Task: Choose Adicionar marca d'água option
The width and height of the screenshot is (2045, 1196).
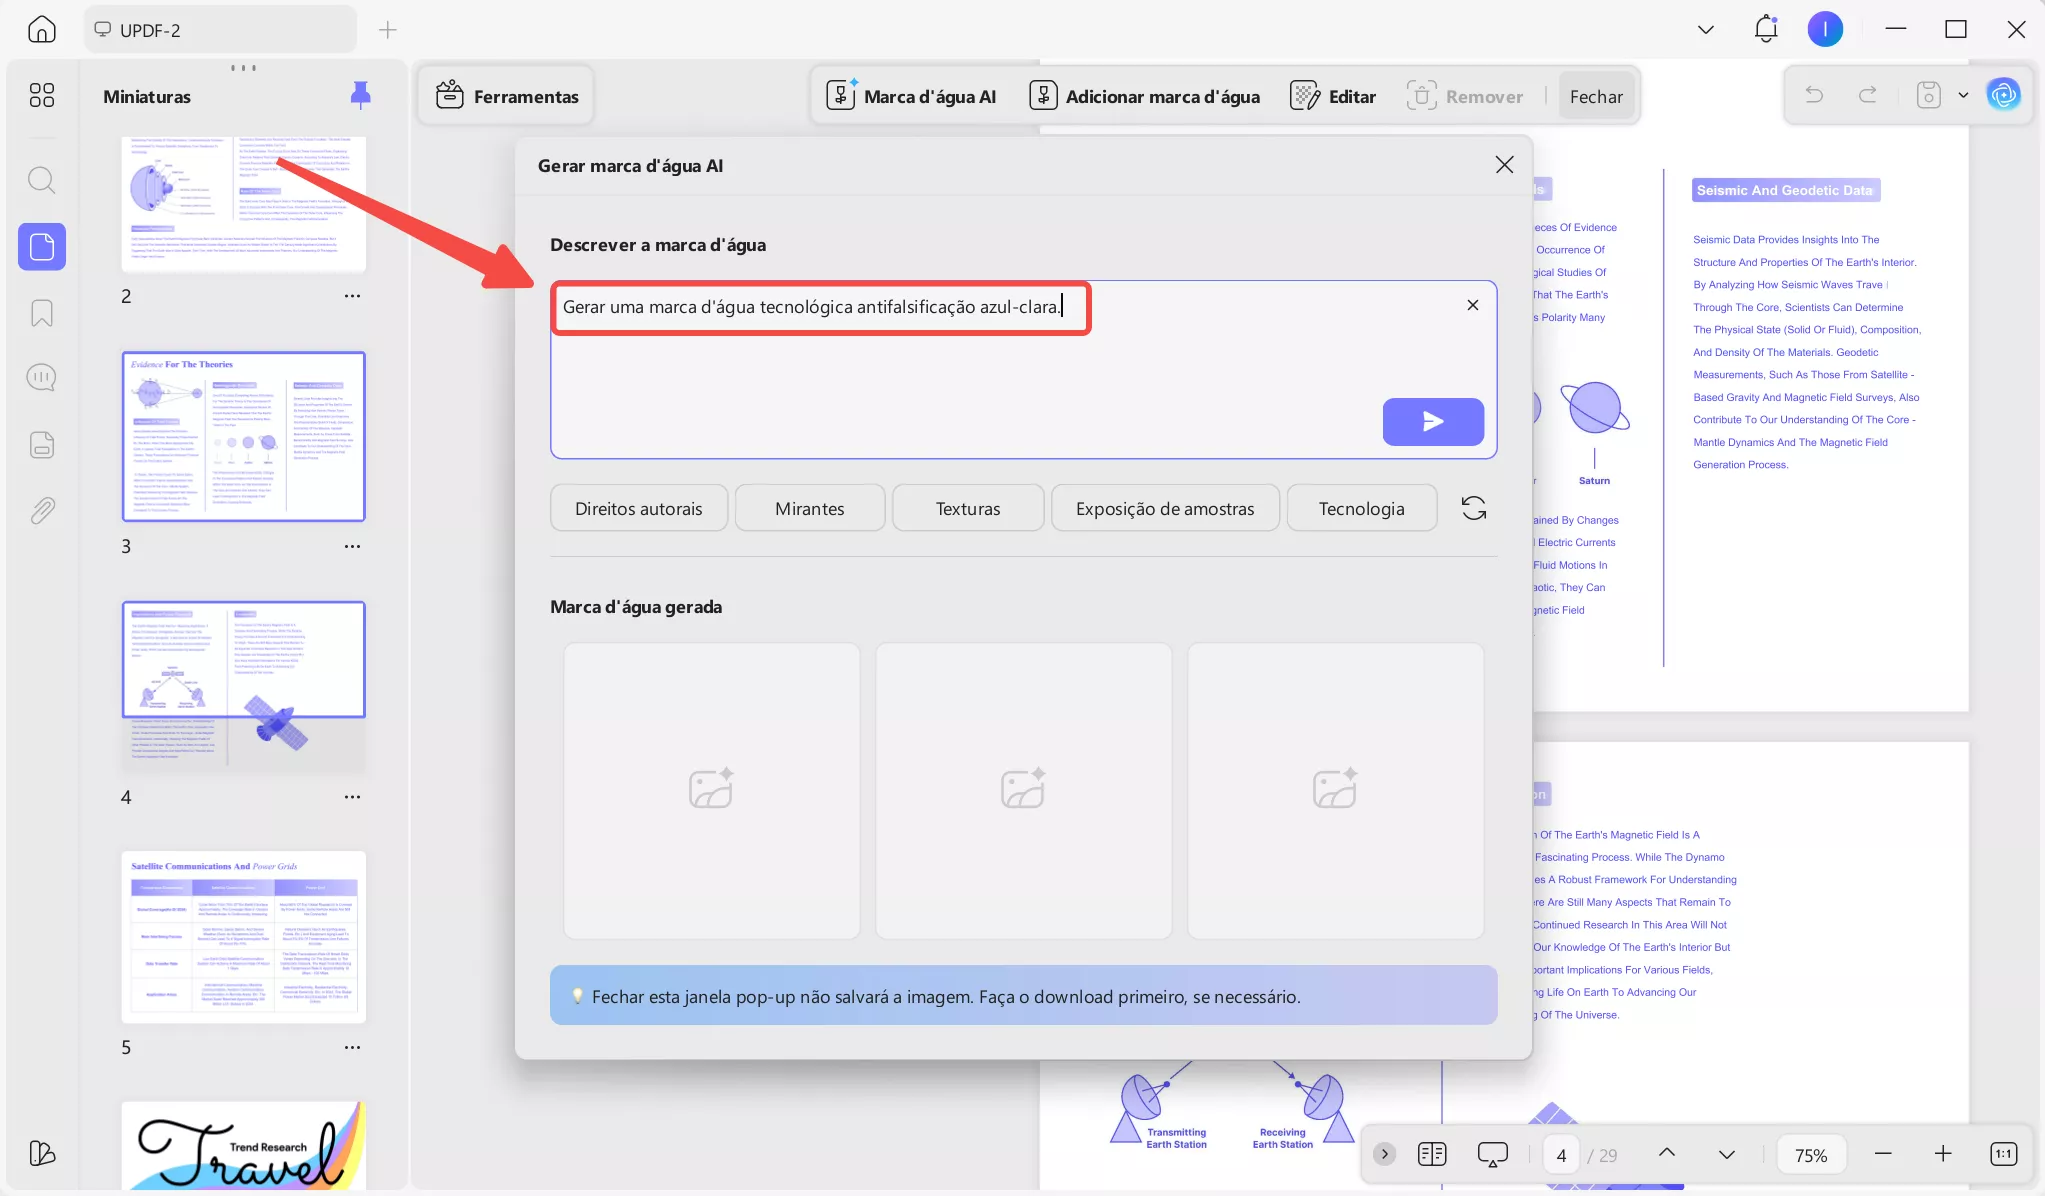Action: click(x=1144, y=96)
